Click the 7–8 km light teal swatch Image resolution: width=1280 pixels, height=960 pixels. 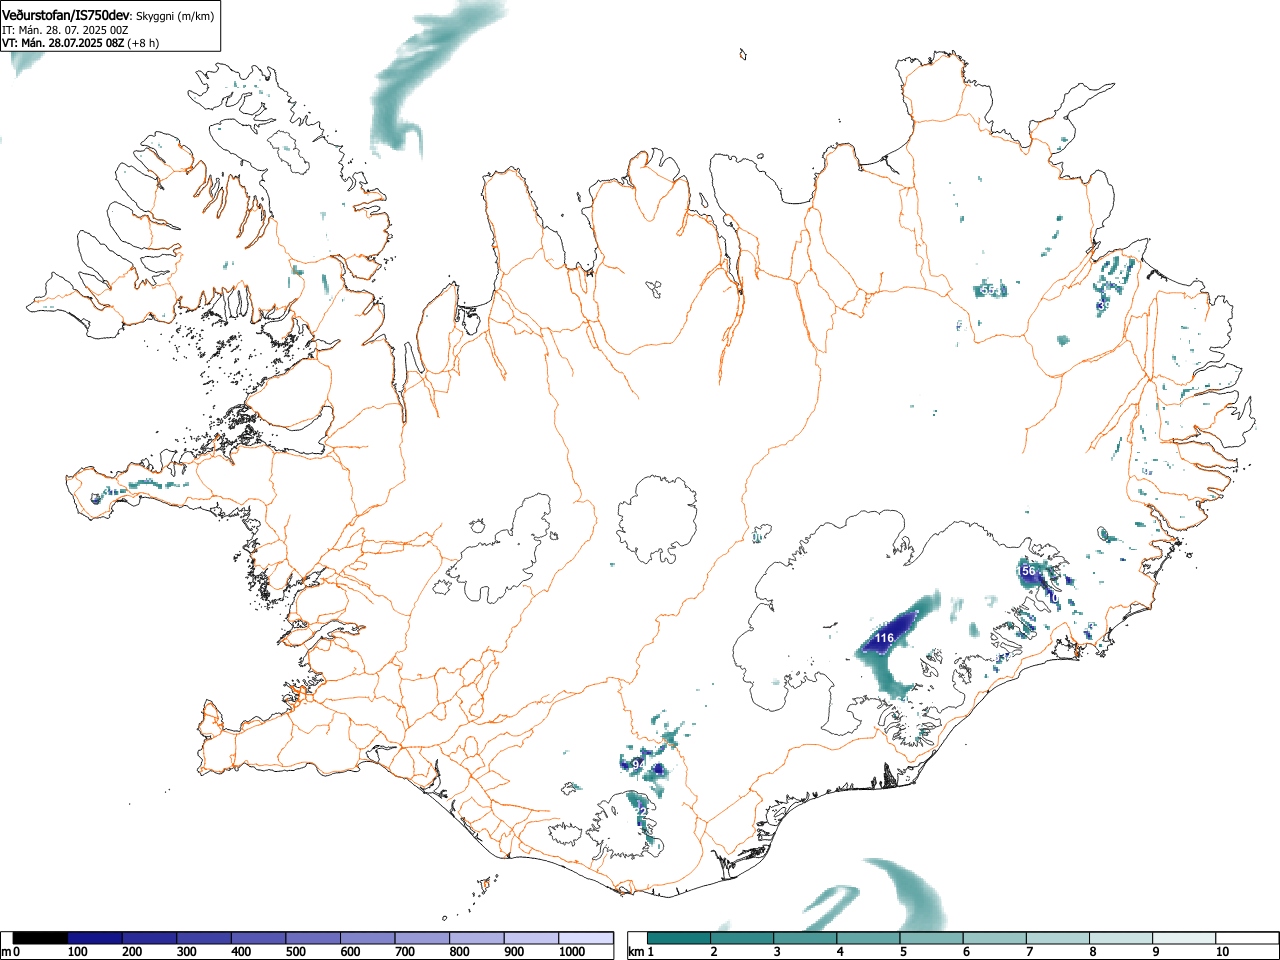coord(1058,938)
